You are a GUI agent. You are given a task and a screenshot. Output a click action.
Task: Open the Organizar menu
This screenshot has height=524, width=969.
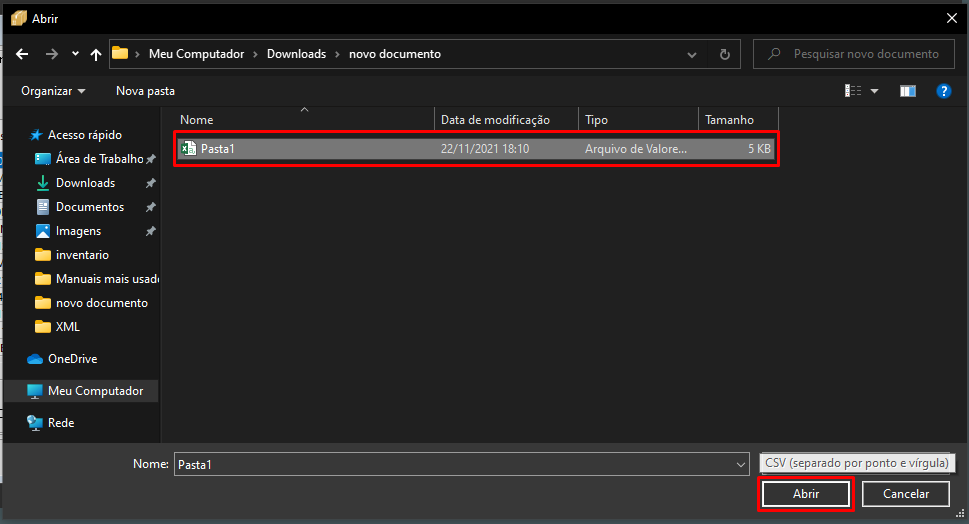point(53,91)
